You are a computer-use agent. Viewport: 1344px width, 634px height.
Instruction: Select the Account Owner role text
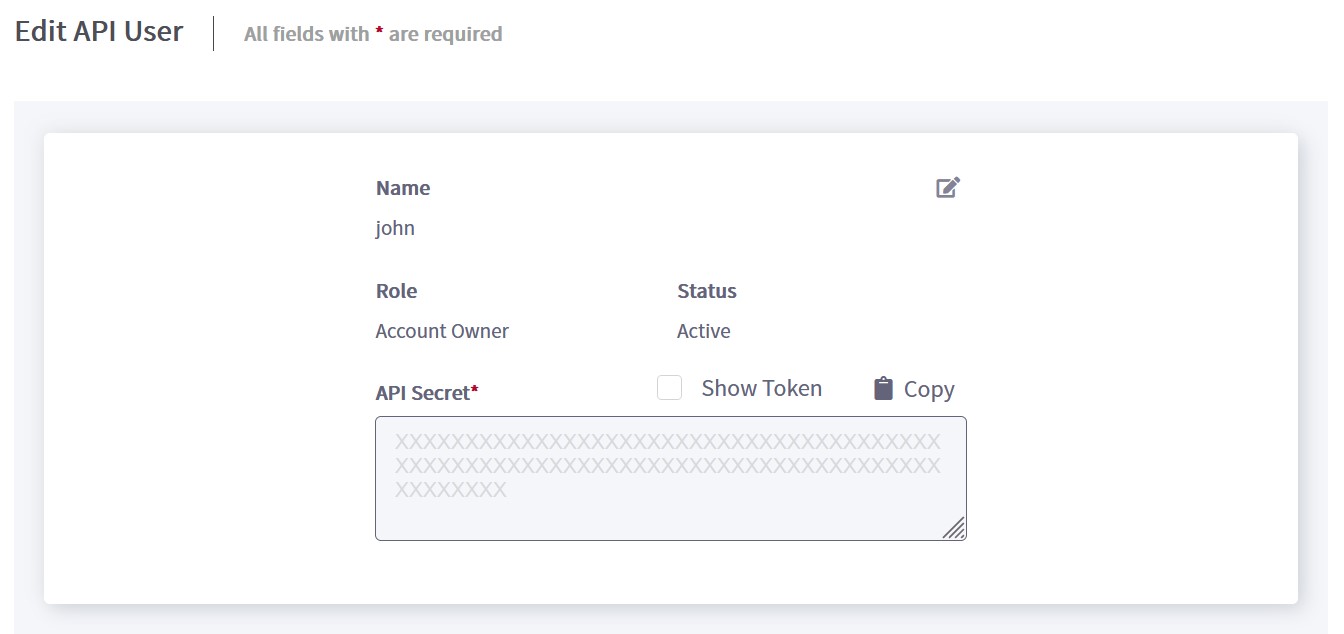pos(442,331)
